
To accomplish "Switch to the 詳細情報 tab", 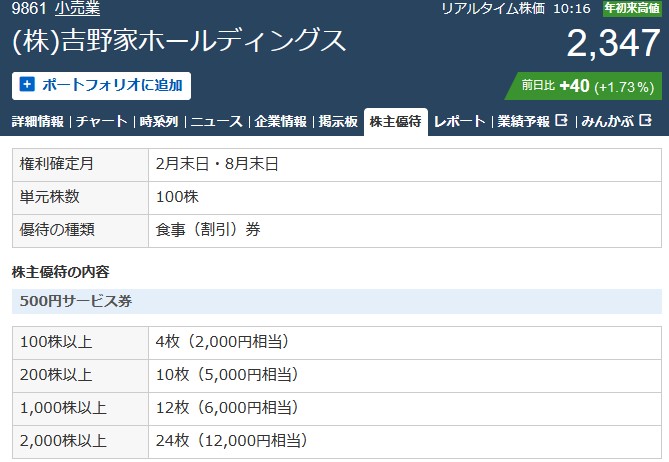I will pyautogui.click(x=38, y=122).
